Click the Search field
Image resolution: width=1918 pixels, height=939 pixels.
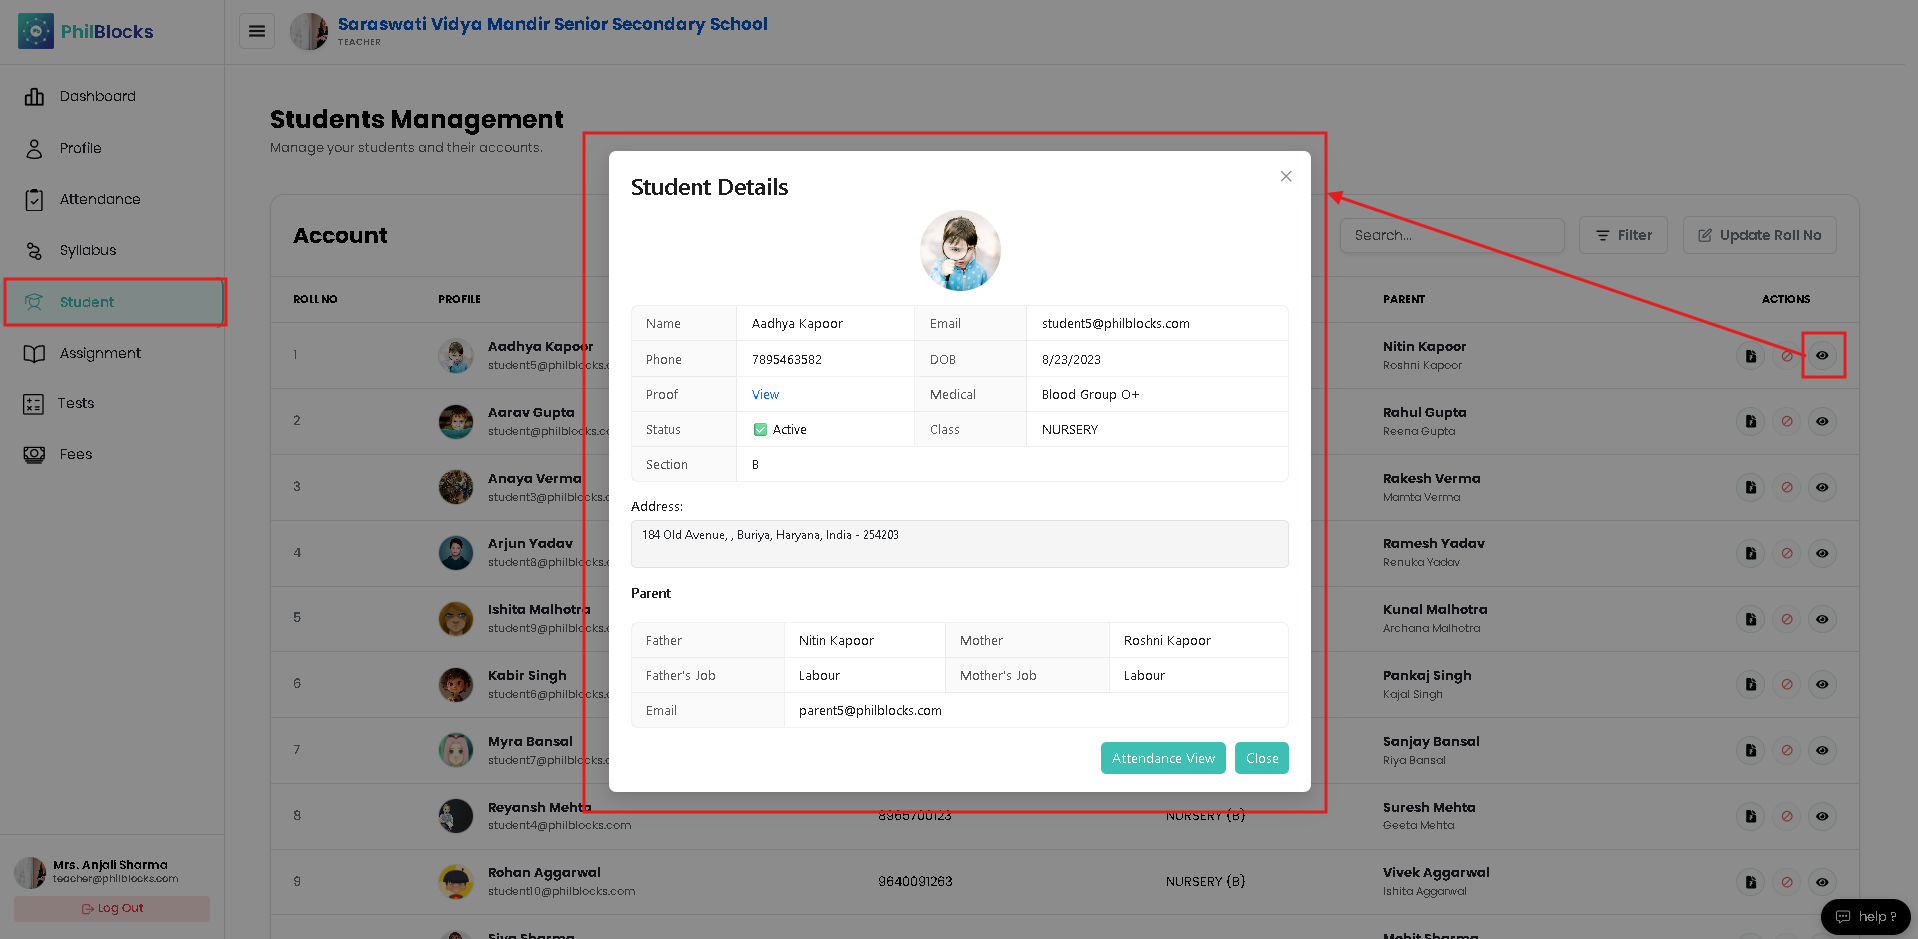tap(1452, 235)
